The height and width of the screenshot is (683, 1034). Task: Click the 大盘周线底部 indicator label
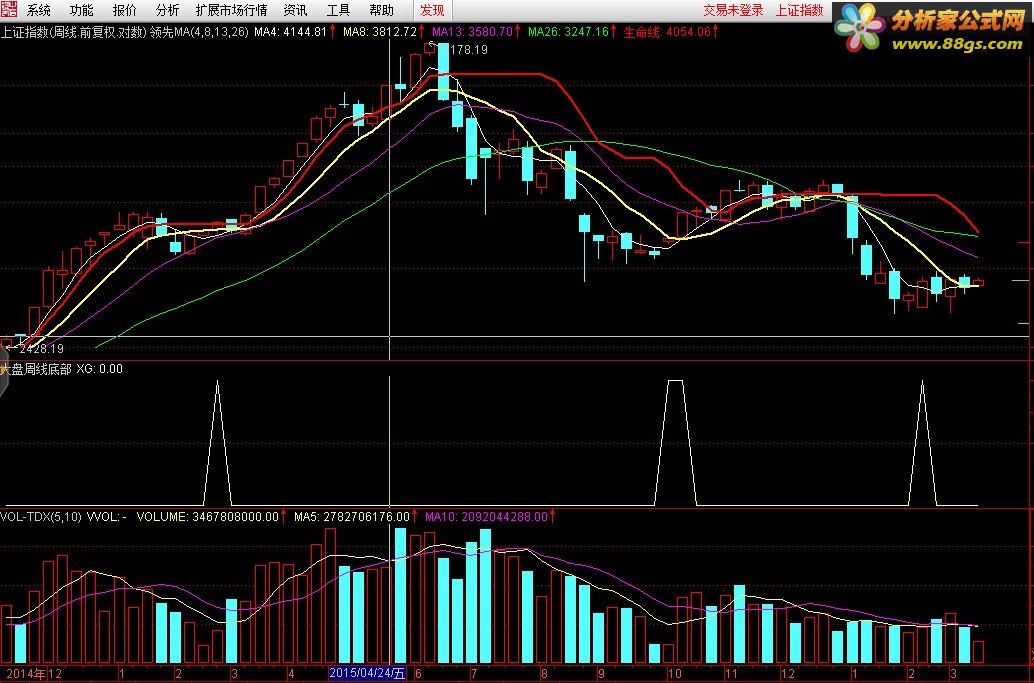point(36,369)
